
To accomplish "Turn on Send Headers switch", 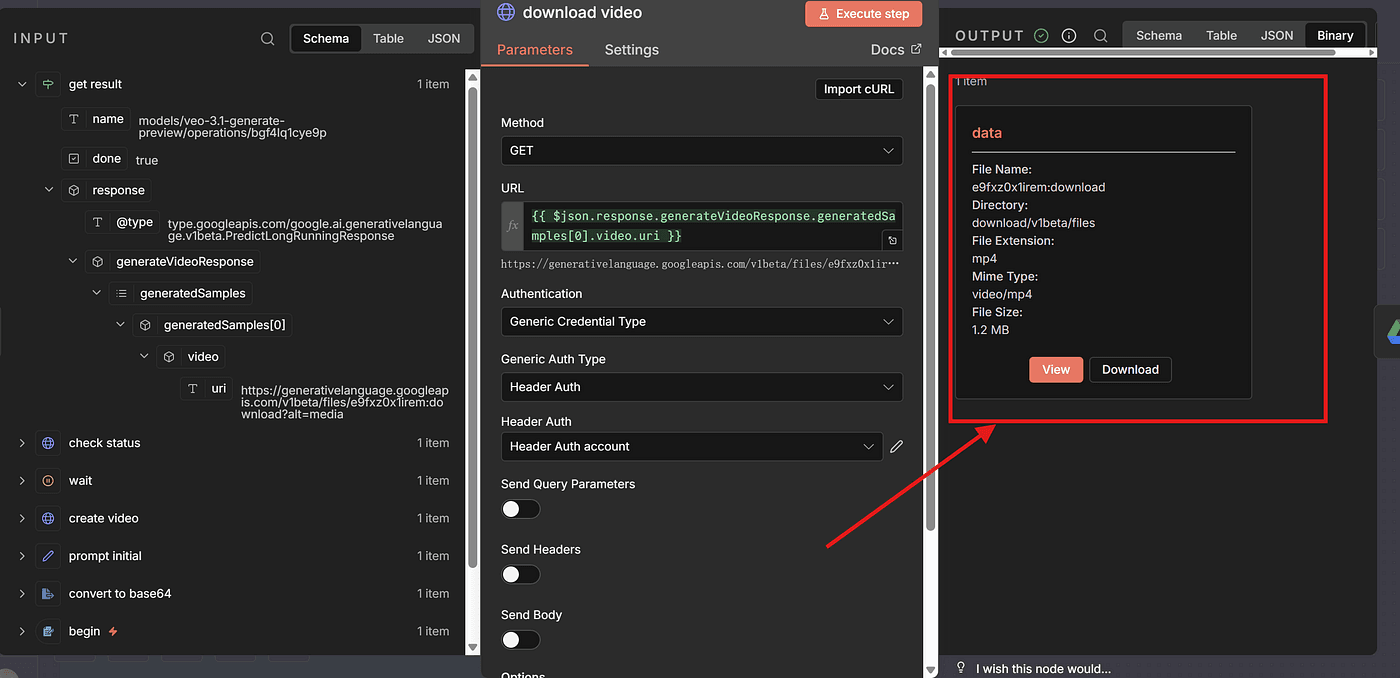I will point(520,574).
